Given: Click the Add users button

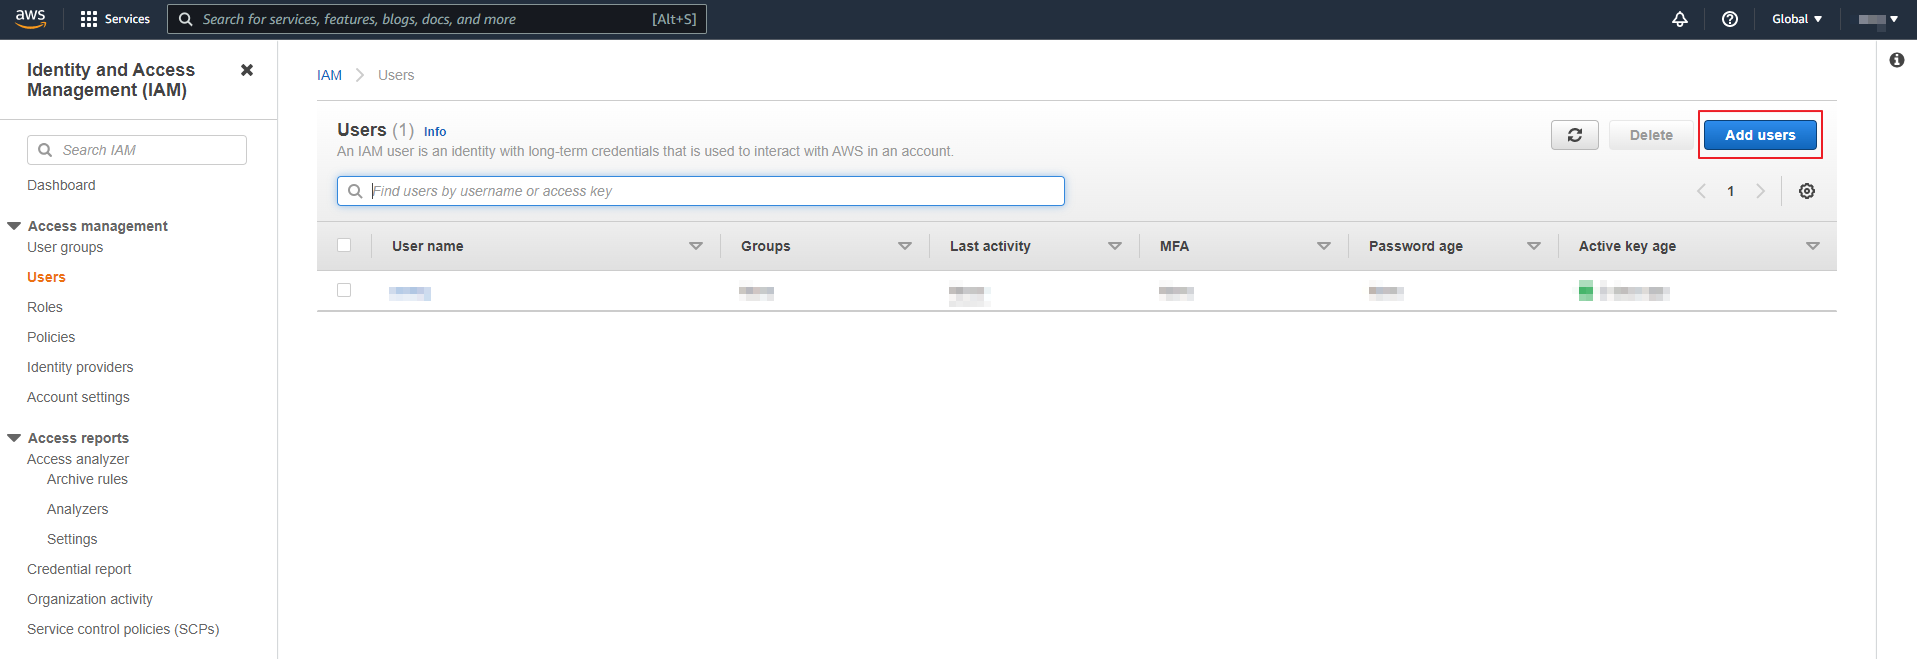Looking at the screenshot, I should [x=1760, y=135].
